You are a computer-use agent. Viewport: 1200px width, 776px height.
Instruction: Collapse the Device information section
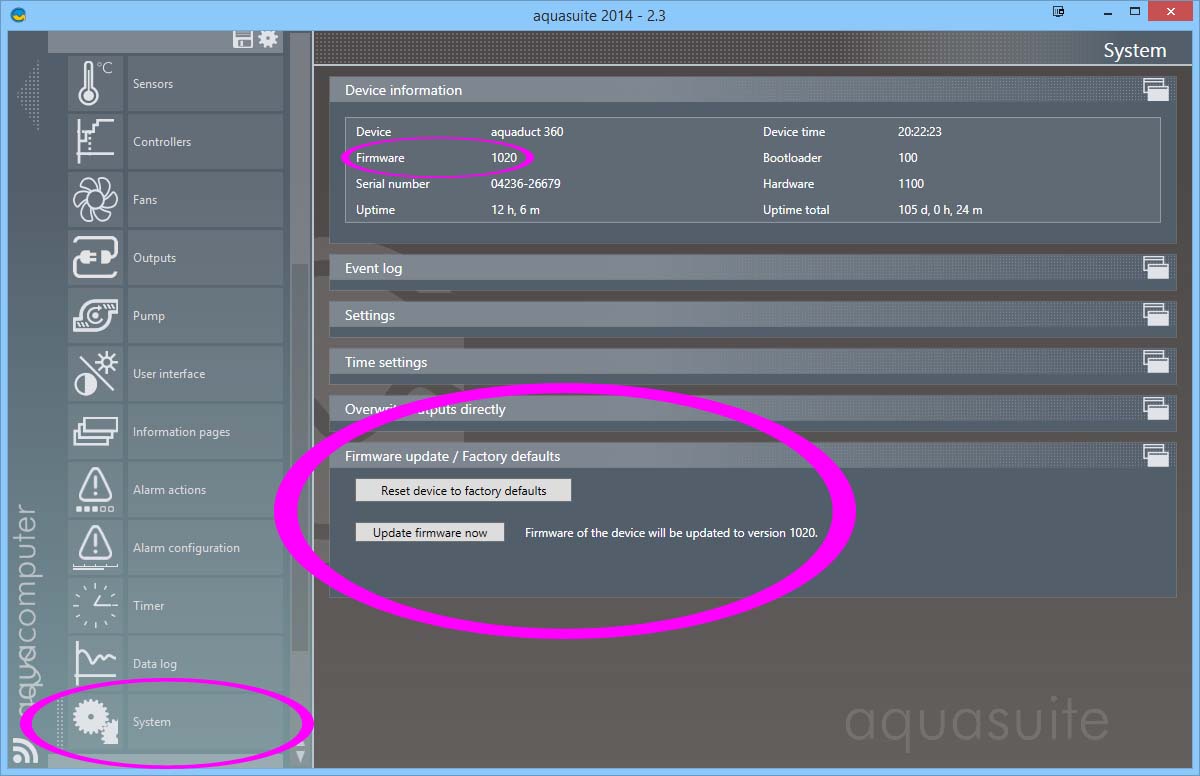1156,90
